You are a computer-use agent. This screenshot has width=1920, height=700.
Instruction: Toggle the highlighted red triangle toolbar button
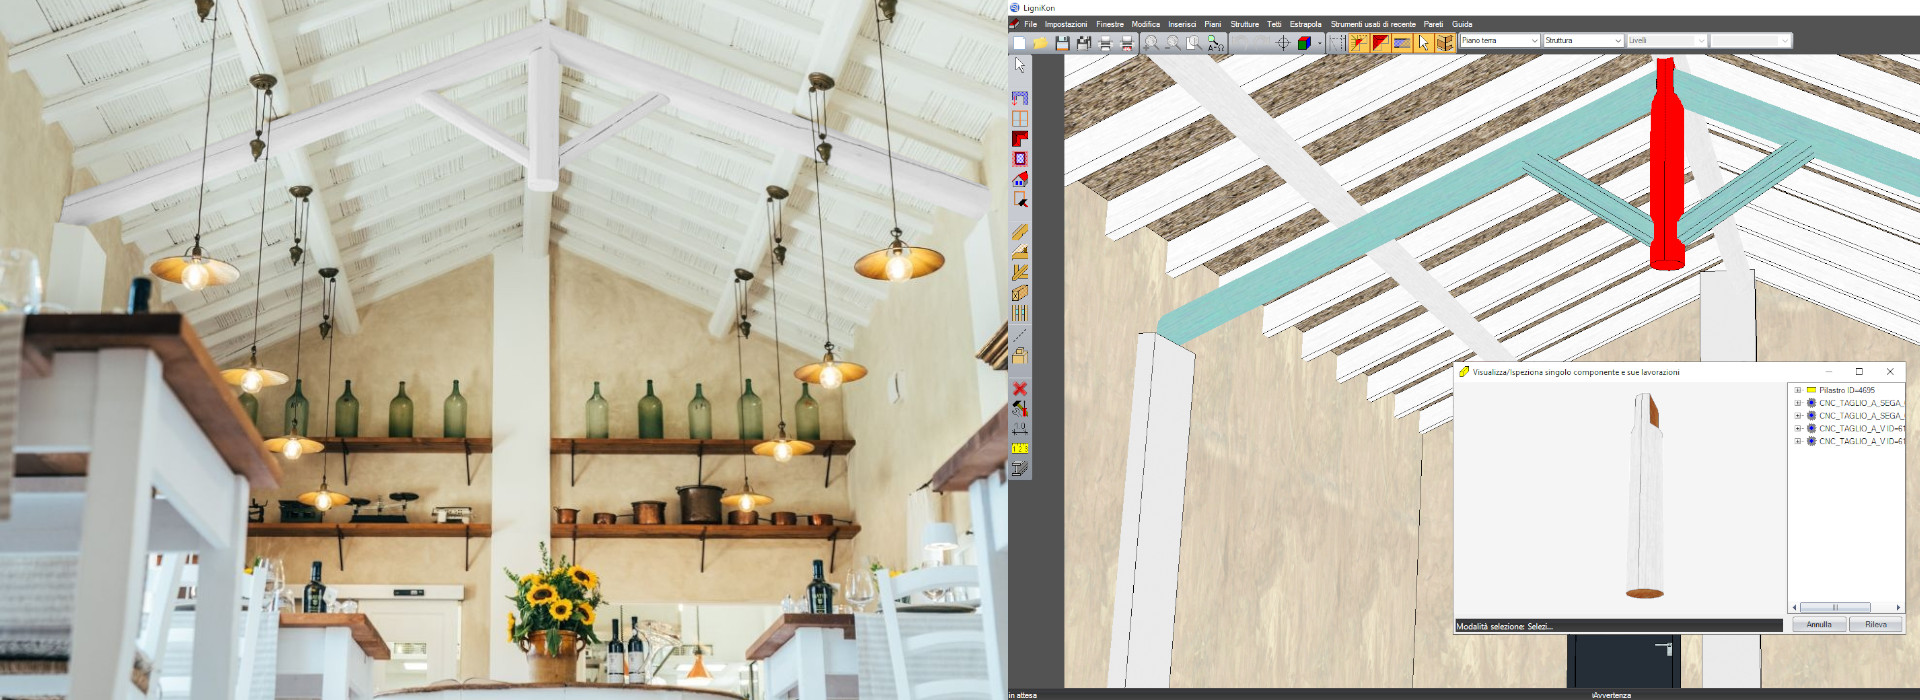[x=1380, y=43]
